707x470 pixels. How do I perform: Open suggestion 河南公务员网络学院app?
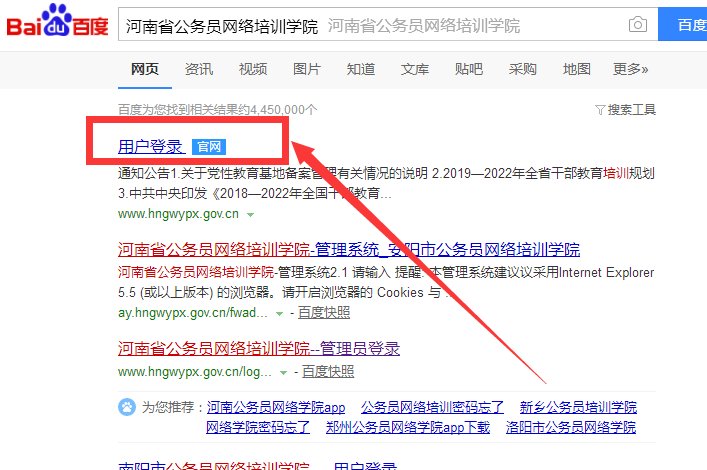click(276, 407)
